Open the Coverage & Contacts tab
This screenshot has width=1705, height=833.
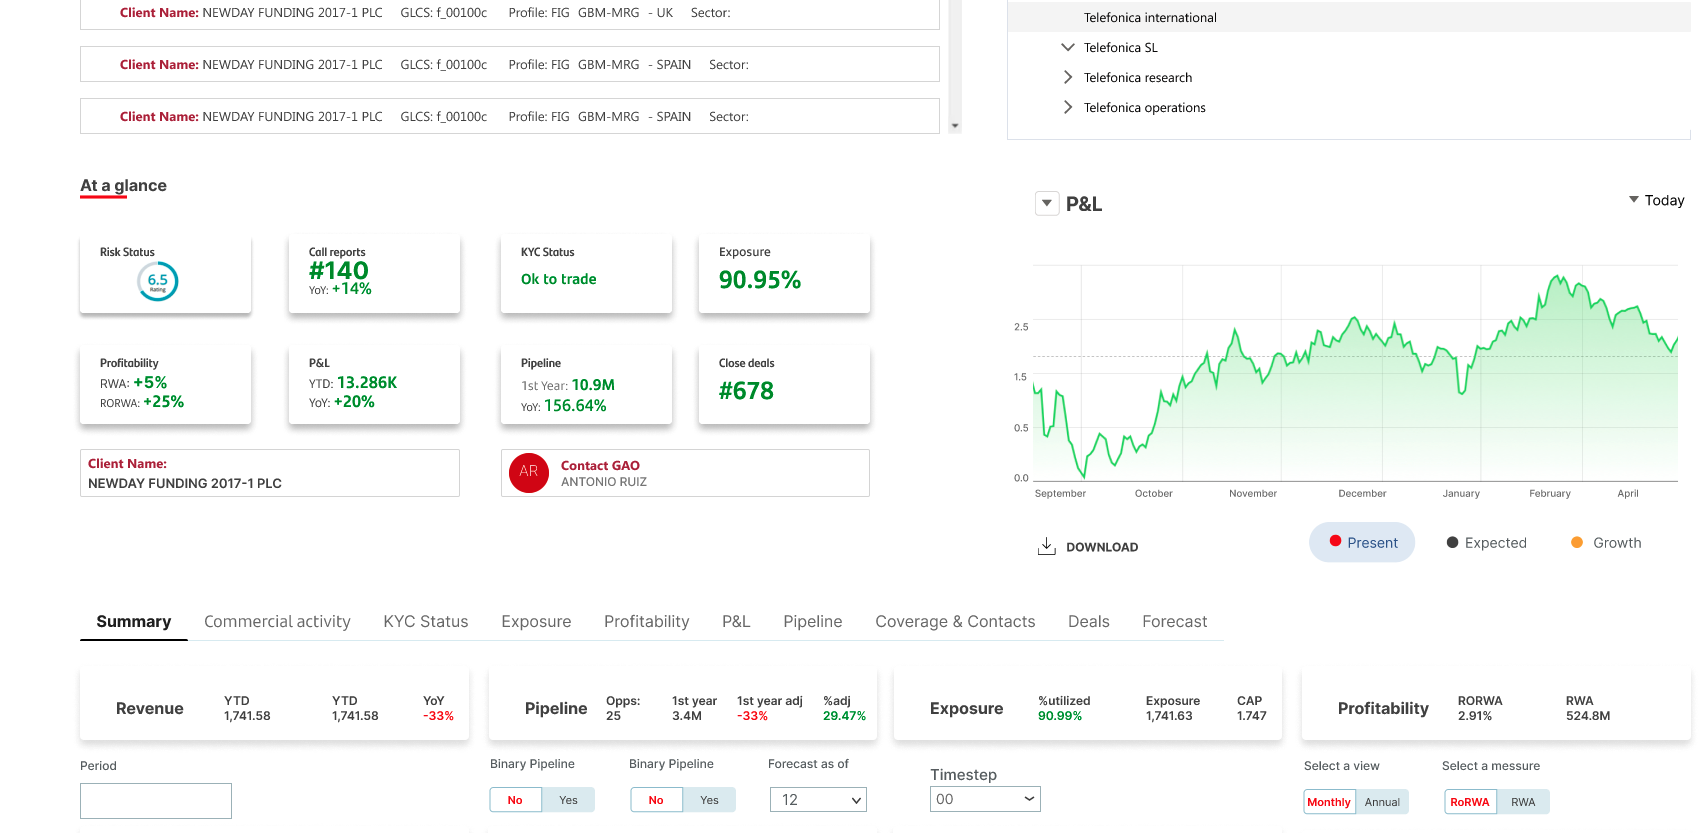[955, 621]
